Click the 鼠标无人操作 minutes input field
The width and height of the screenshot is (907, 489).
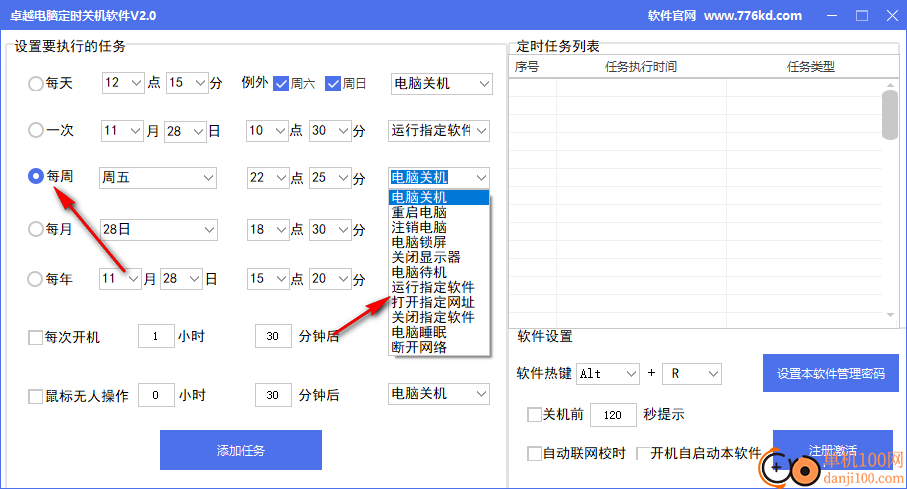tap(273, 395)
